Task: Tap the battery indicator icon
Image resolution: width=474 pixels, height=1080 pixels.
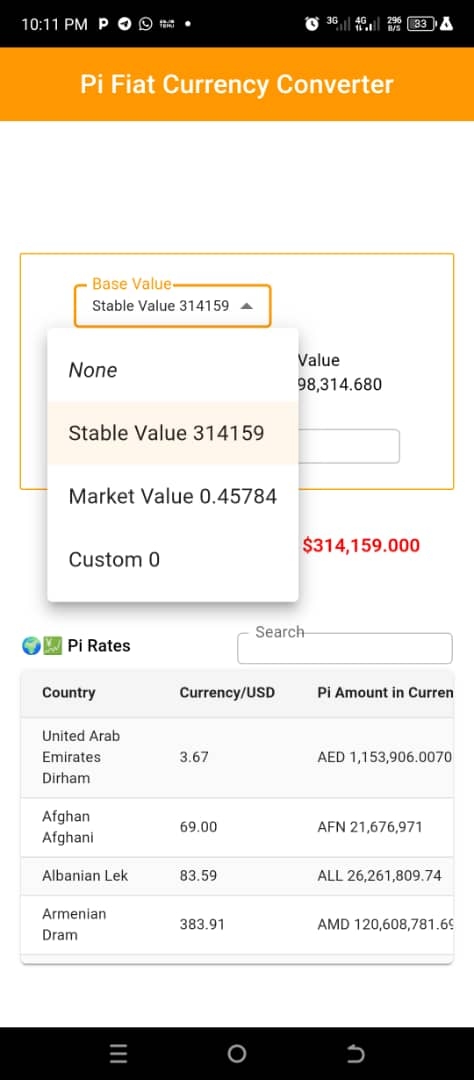Action: [x=422, y=24]
